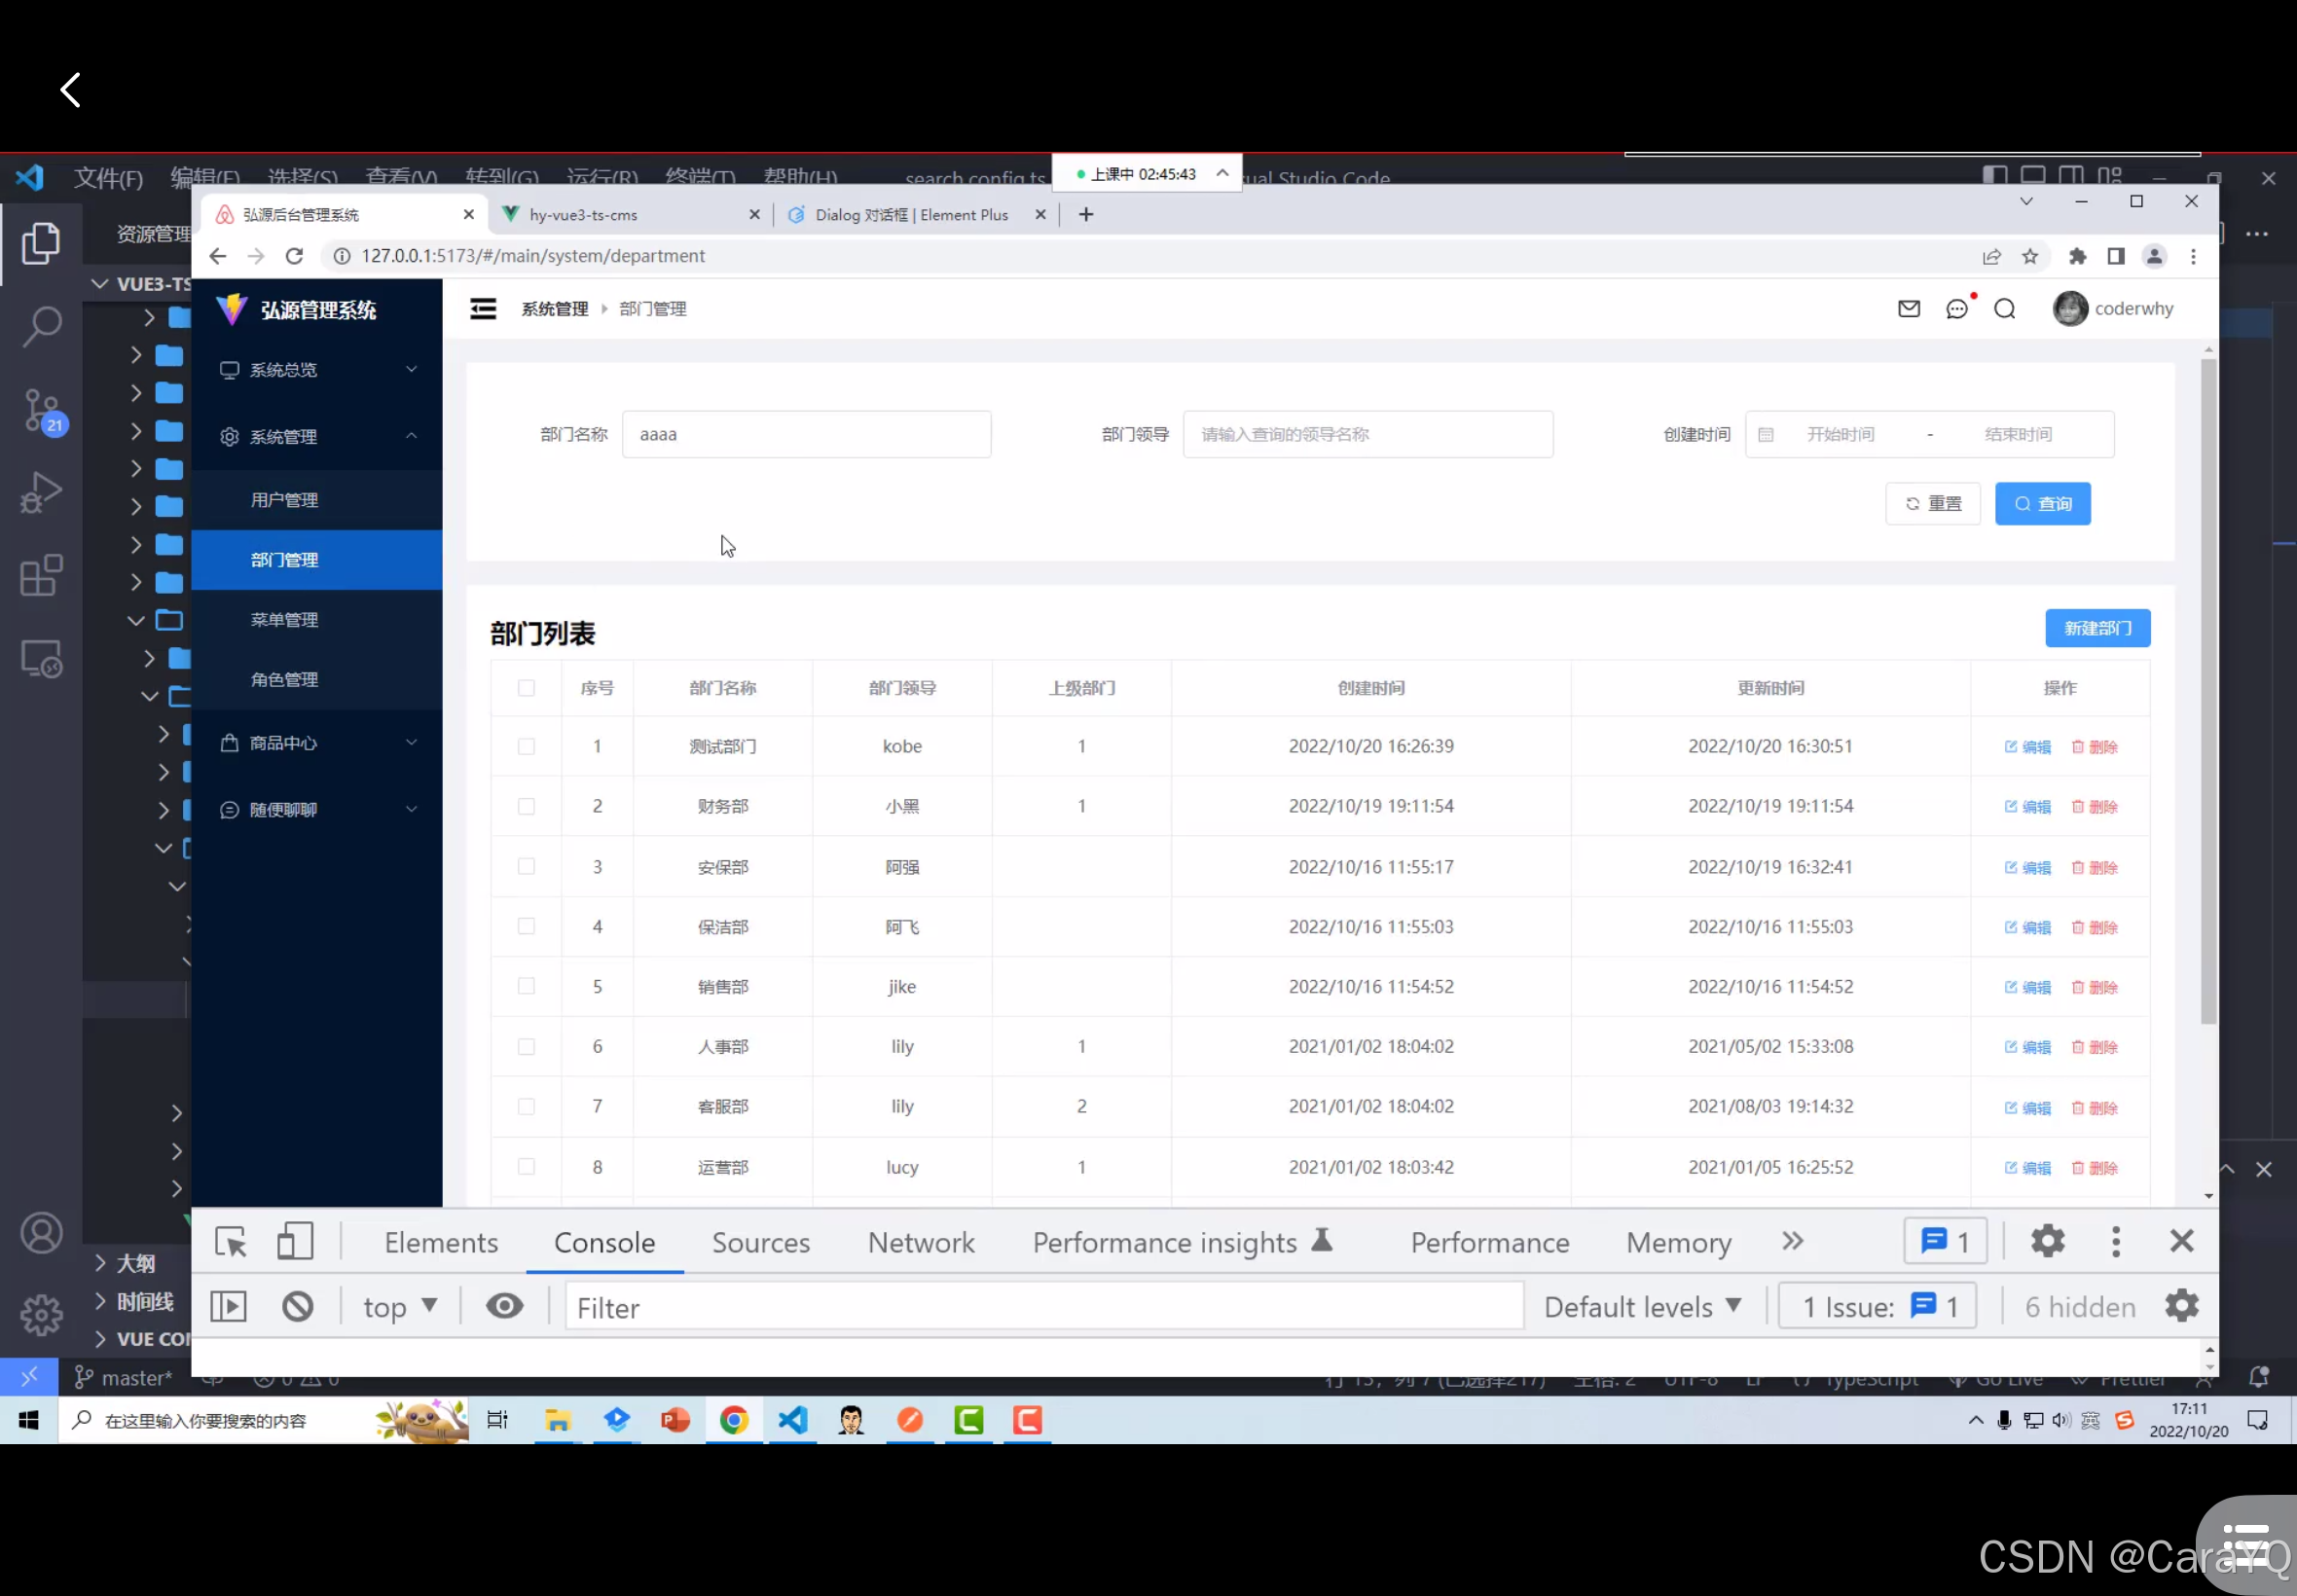Check the row for 运营部
The height and width of the screenshot is (1596, 2297).
tap(526, 1167)
